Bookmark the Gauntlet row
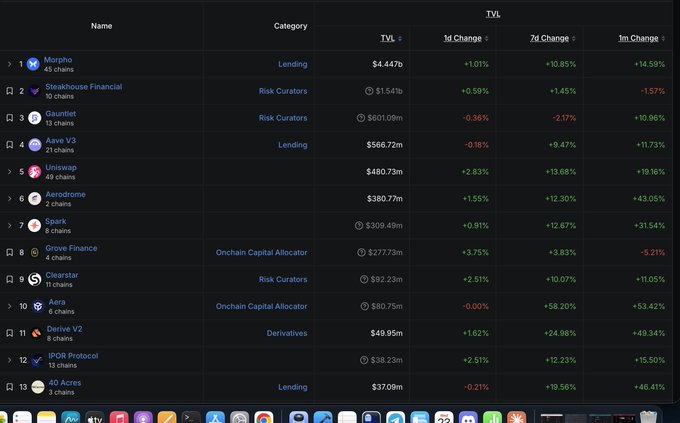 10,118
